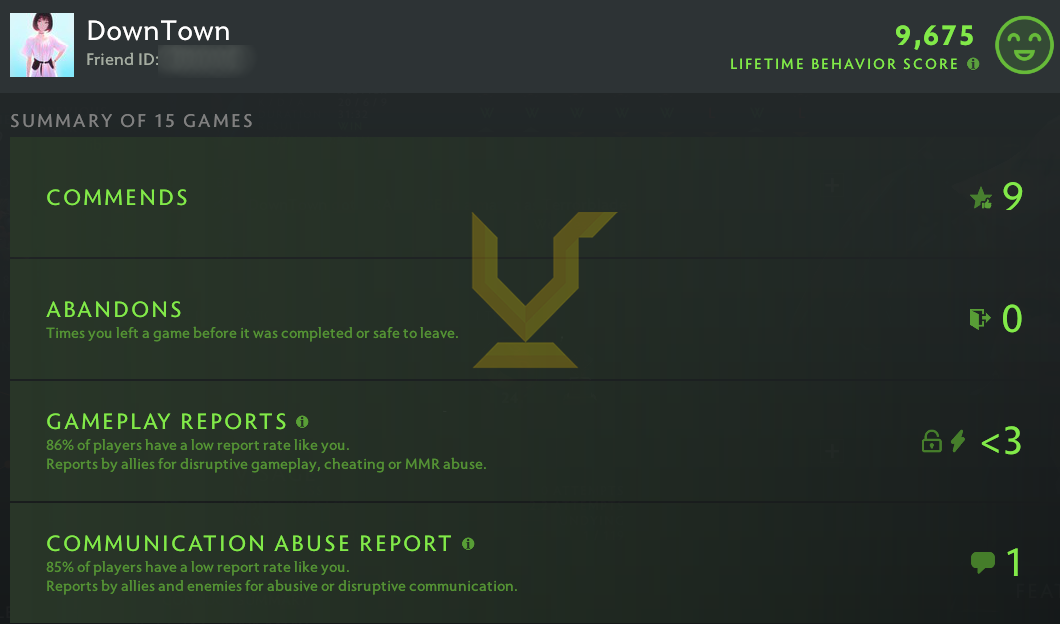
Task: Click the <3 gameplay reports value
Action: click(1003, 440)
